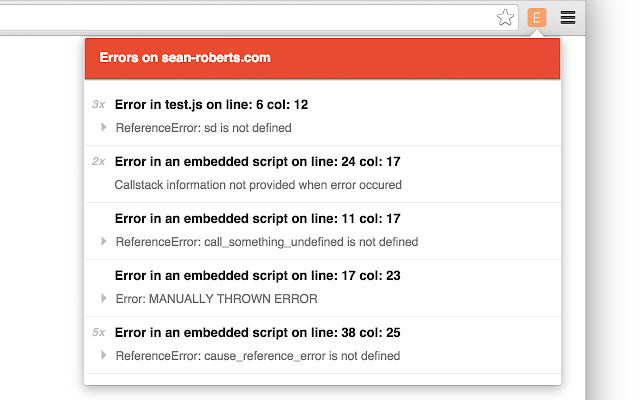
Task: Expand the call_something_undefined error stack
Action: click(104, 242)
